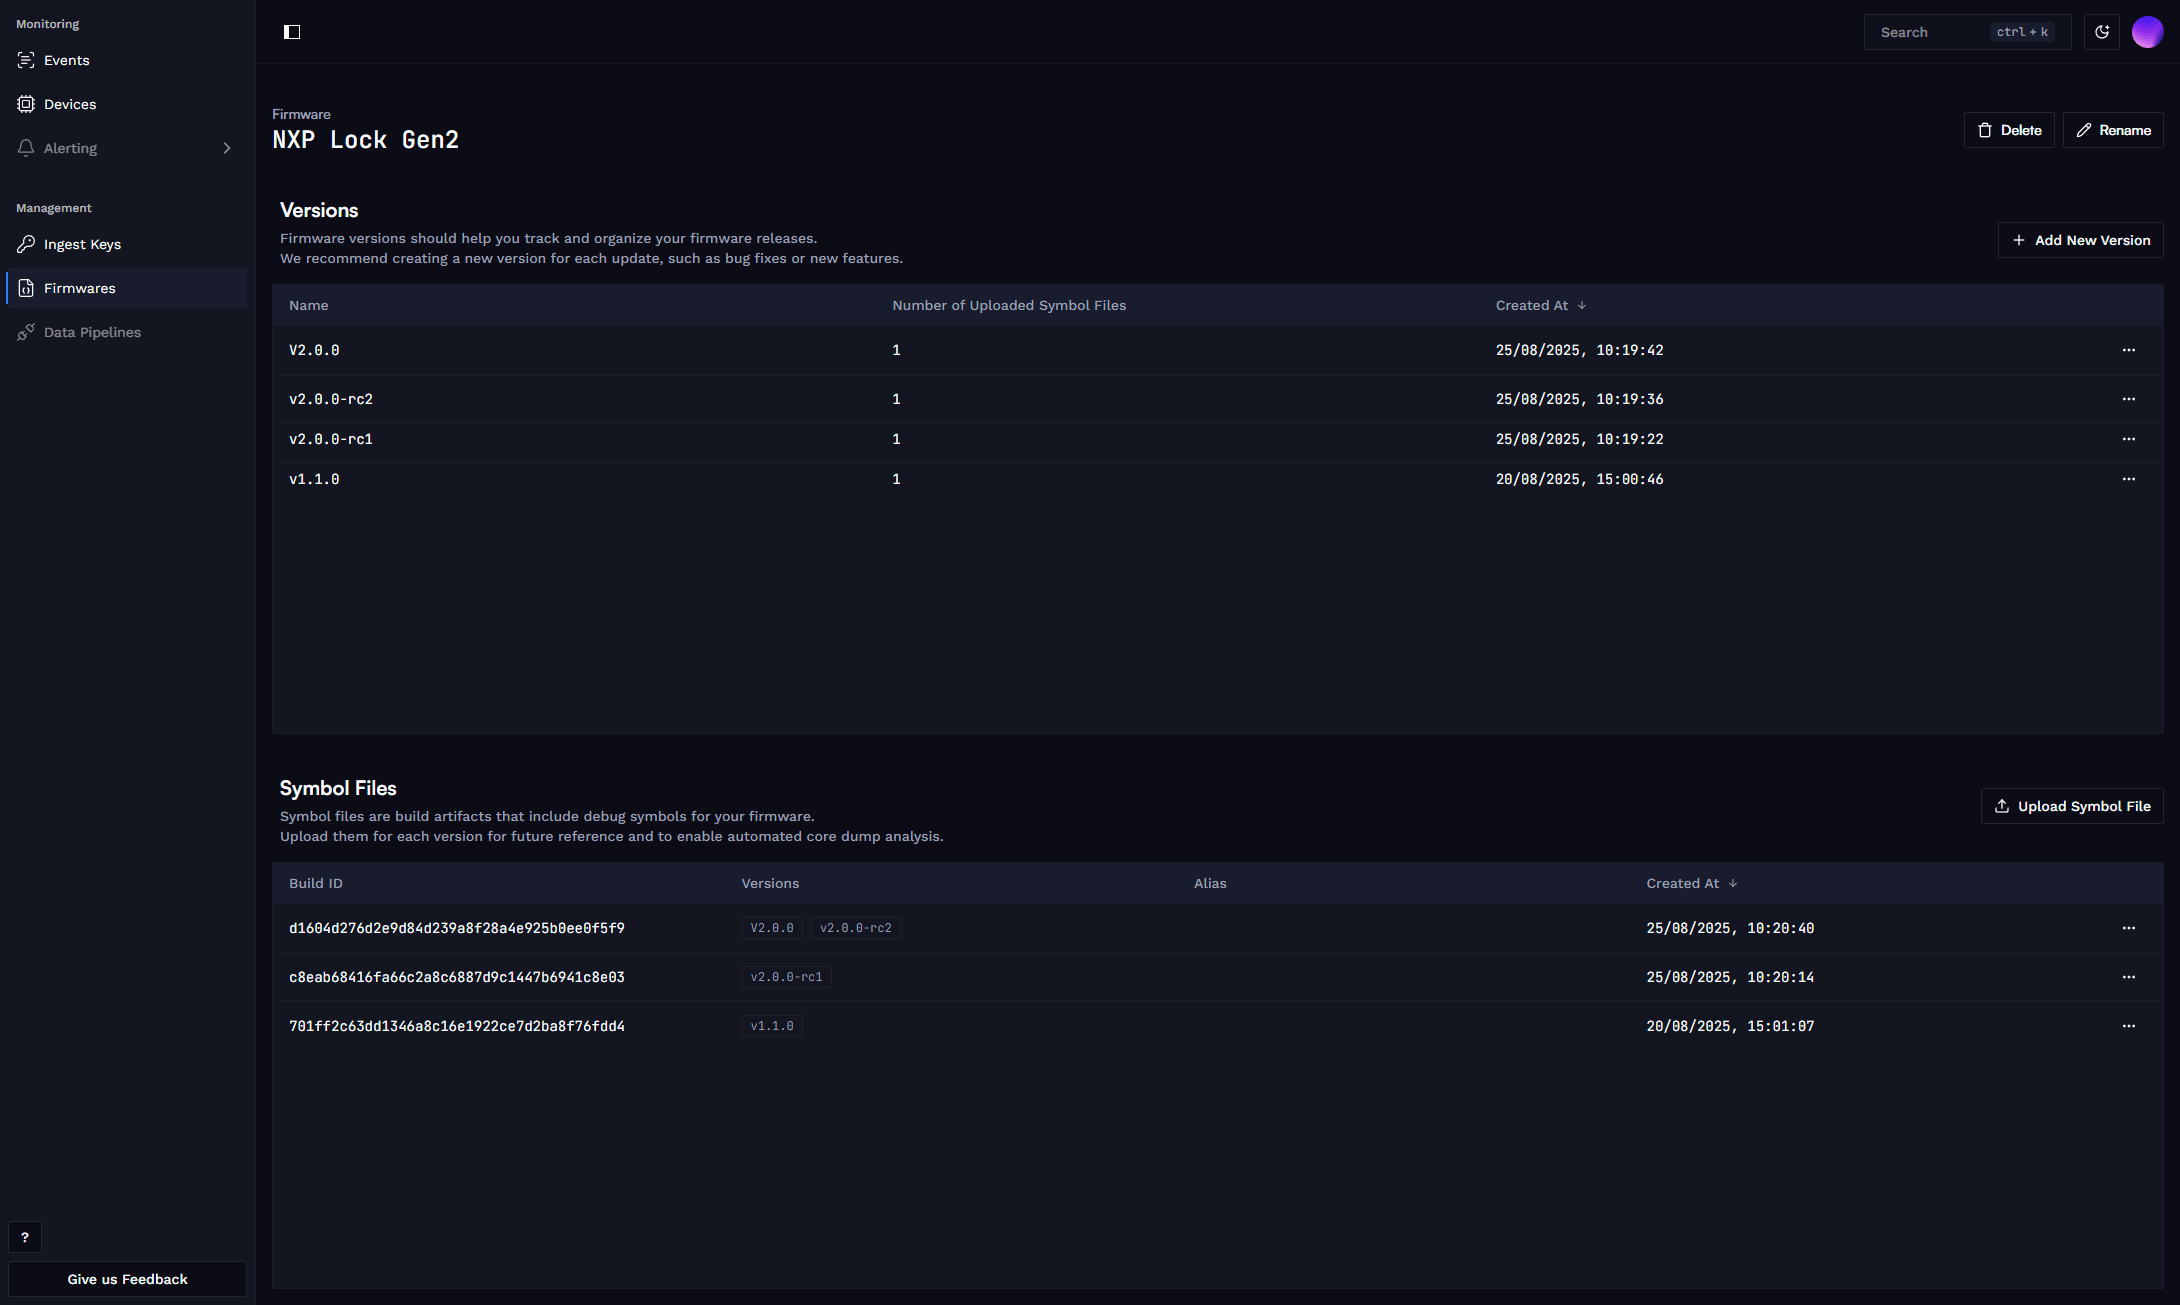Click the Devices chip icon
Viewport: 2180px width, 1305px height.
point(26,104)
